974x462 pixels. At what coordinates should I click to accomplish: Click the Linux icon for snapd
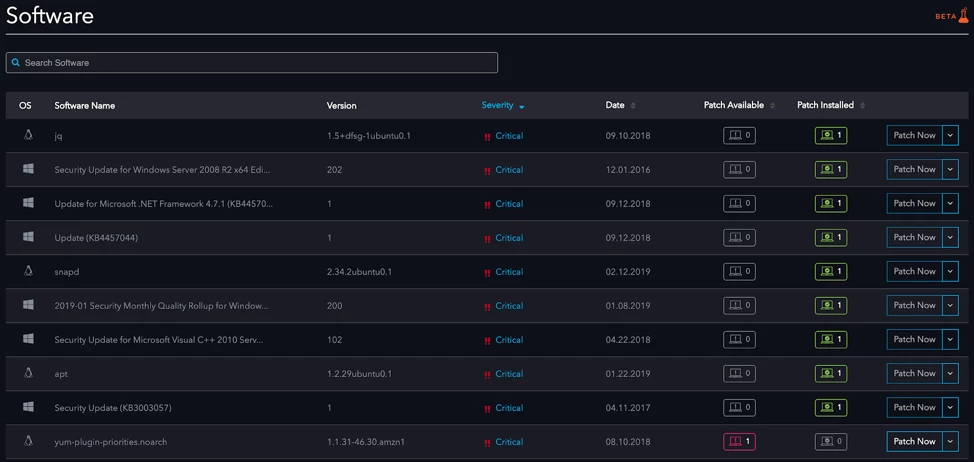(x=28, y=271)
